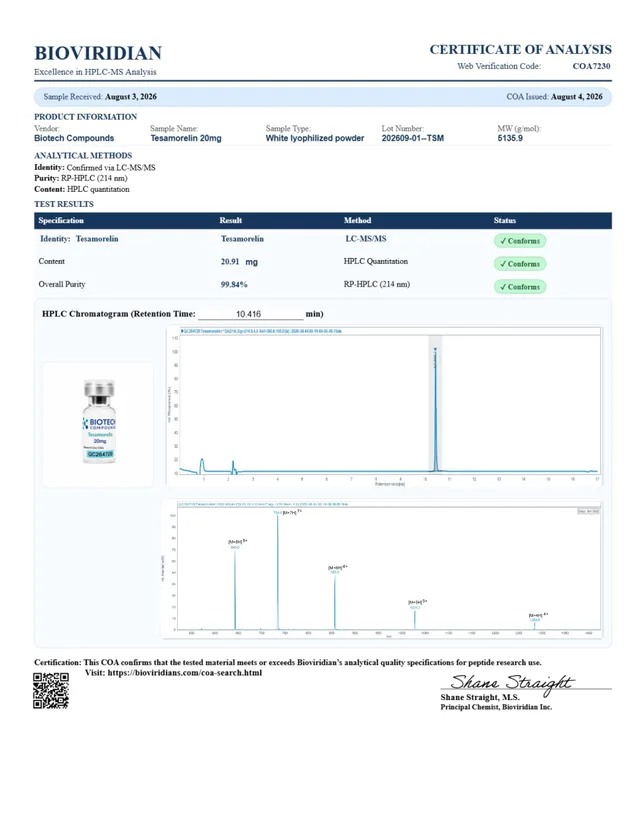Click Conforms badge in Content row
Viewport: 640px width, 828px height.
click(x=520, y=264)
